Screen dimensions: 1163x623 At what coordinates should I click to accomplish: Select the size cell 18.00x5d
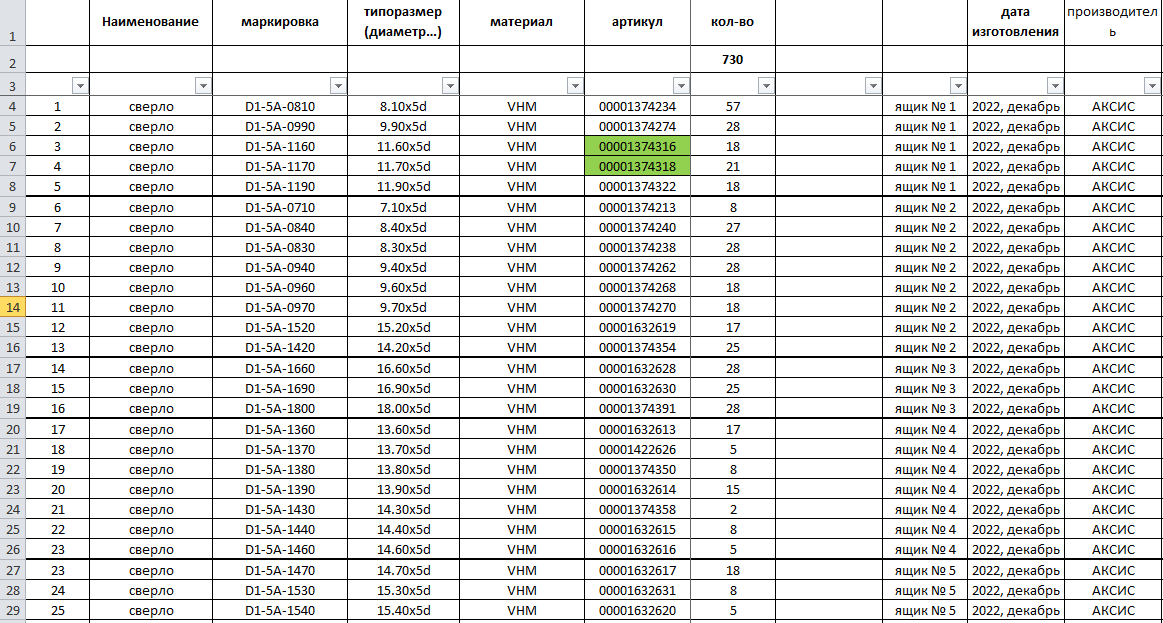pyautogui.click(x=404, y=409)
